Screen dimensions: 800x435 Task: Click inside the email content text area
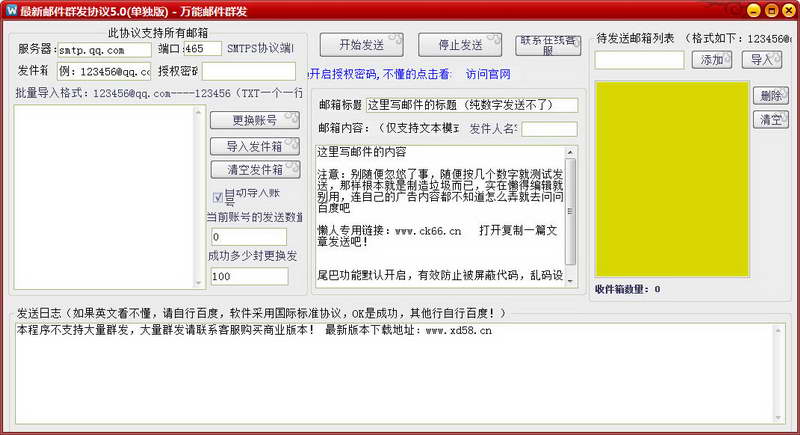(440, 216)
